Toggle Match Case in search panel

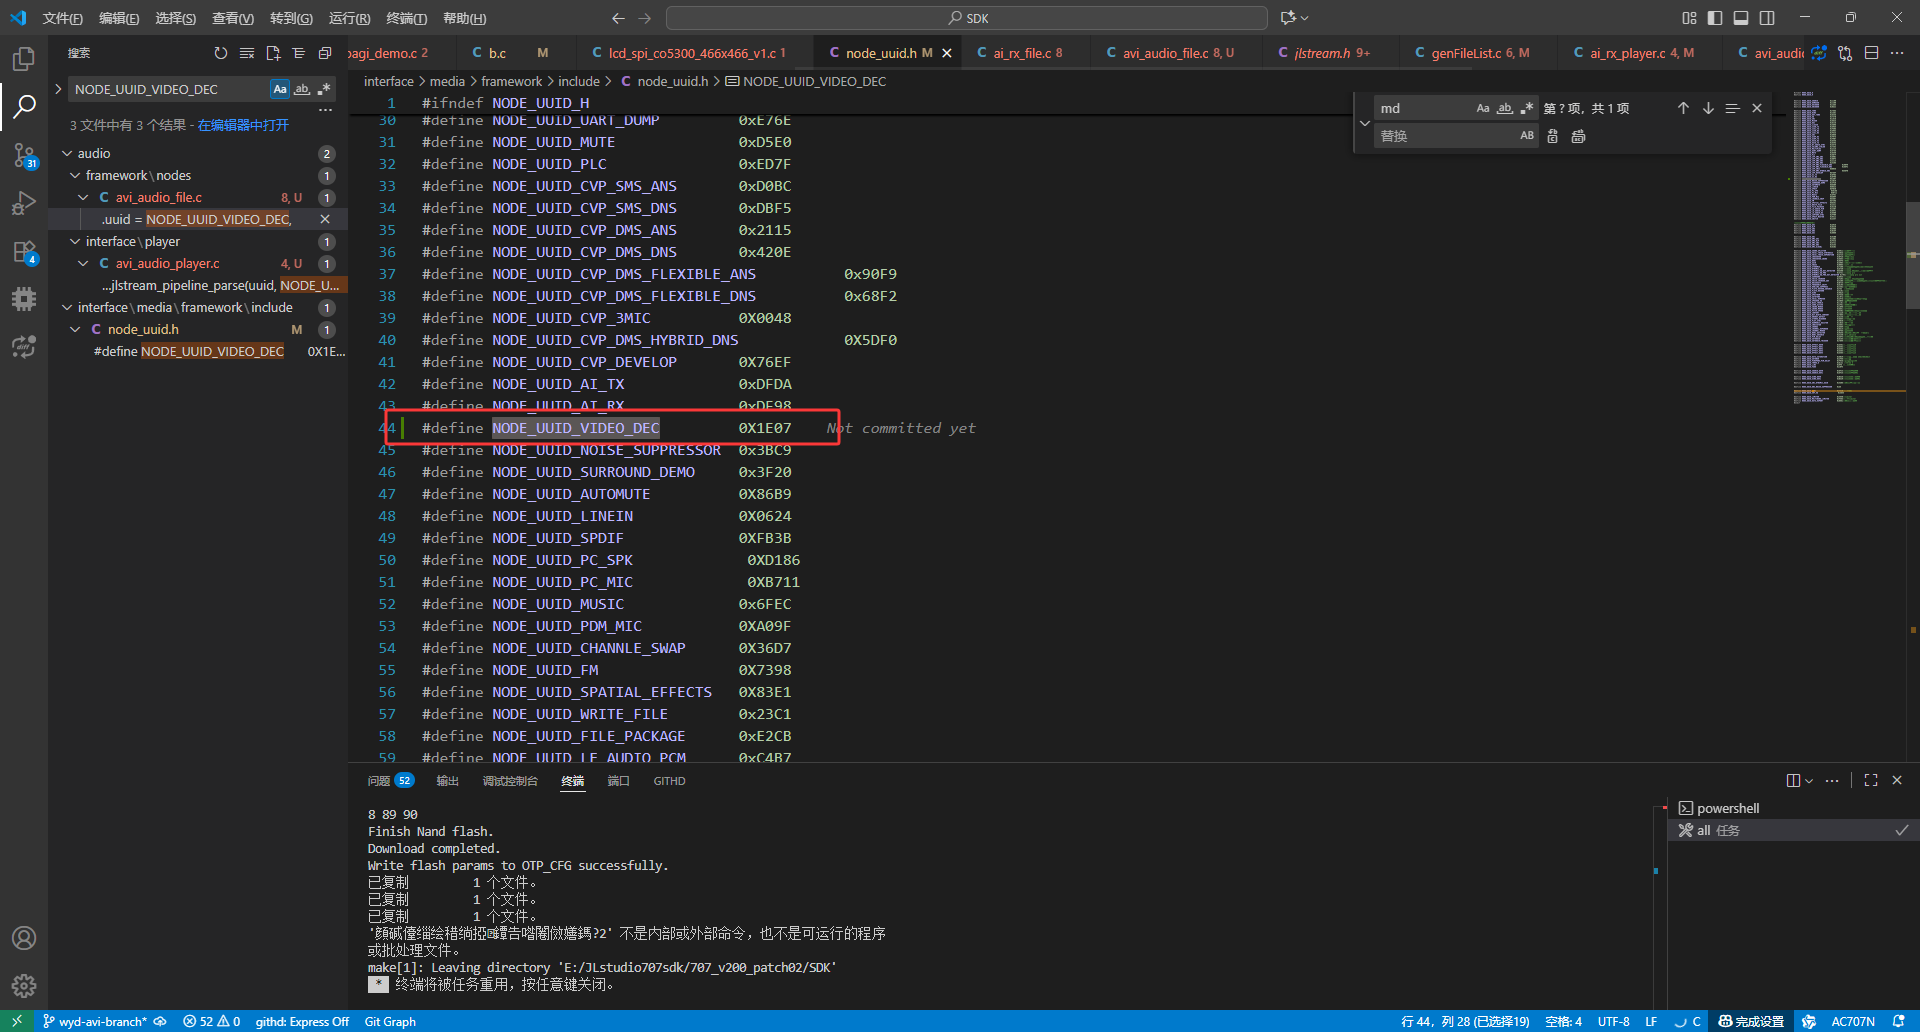(280, 89)
